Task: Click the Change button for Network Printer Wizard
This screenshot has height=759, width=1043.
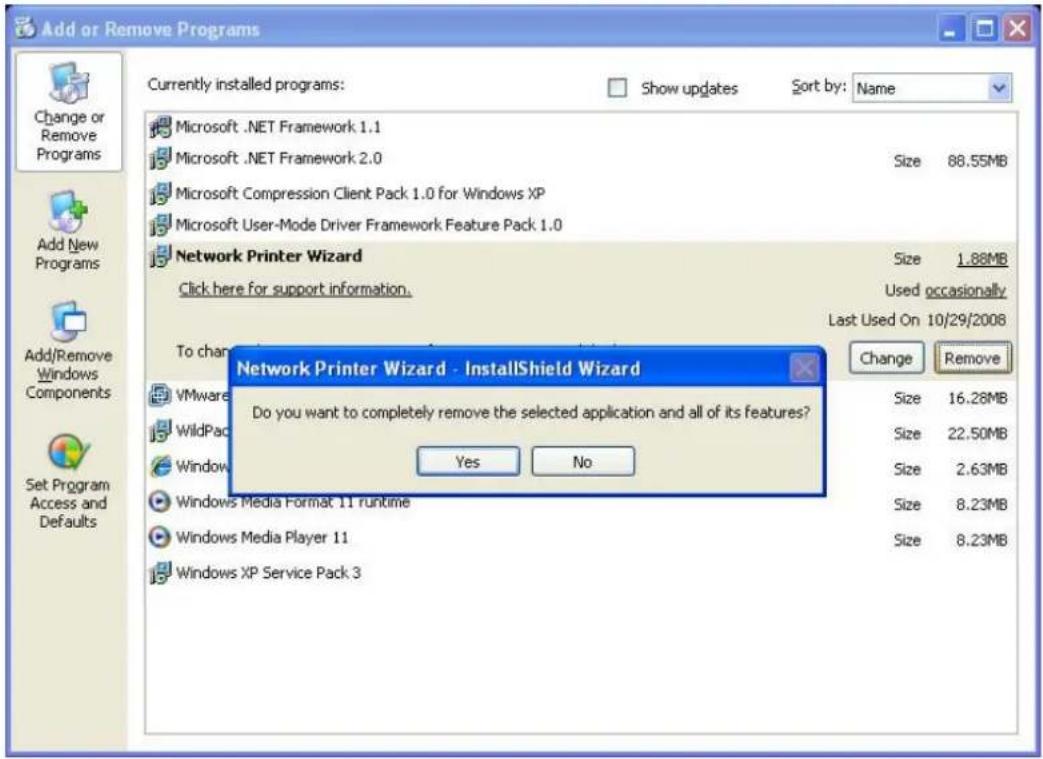Action: [x=886, y=358]
